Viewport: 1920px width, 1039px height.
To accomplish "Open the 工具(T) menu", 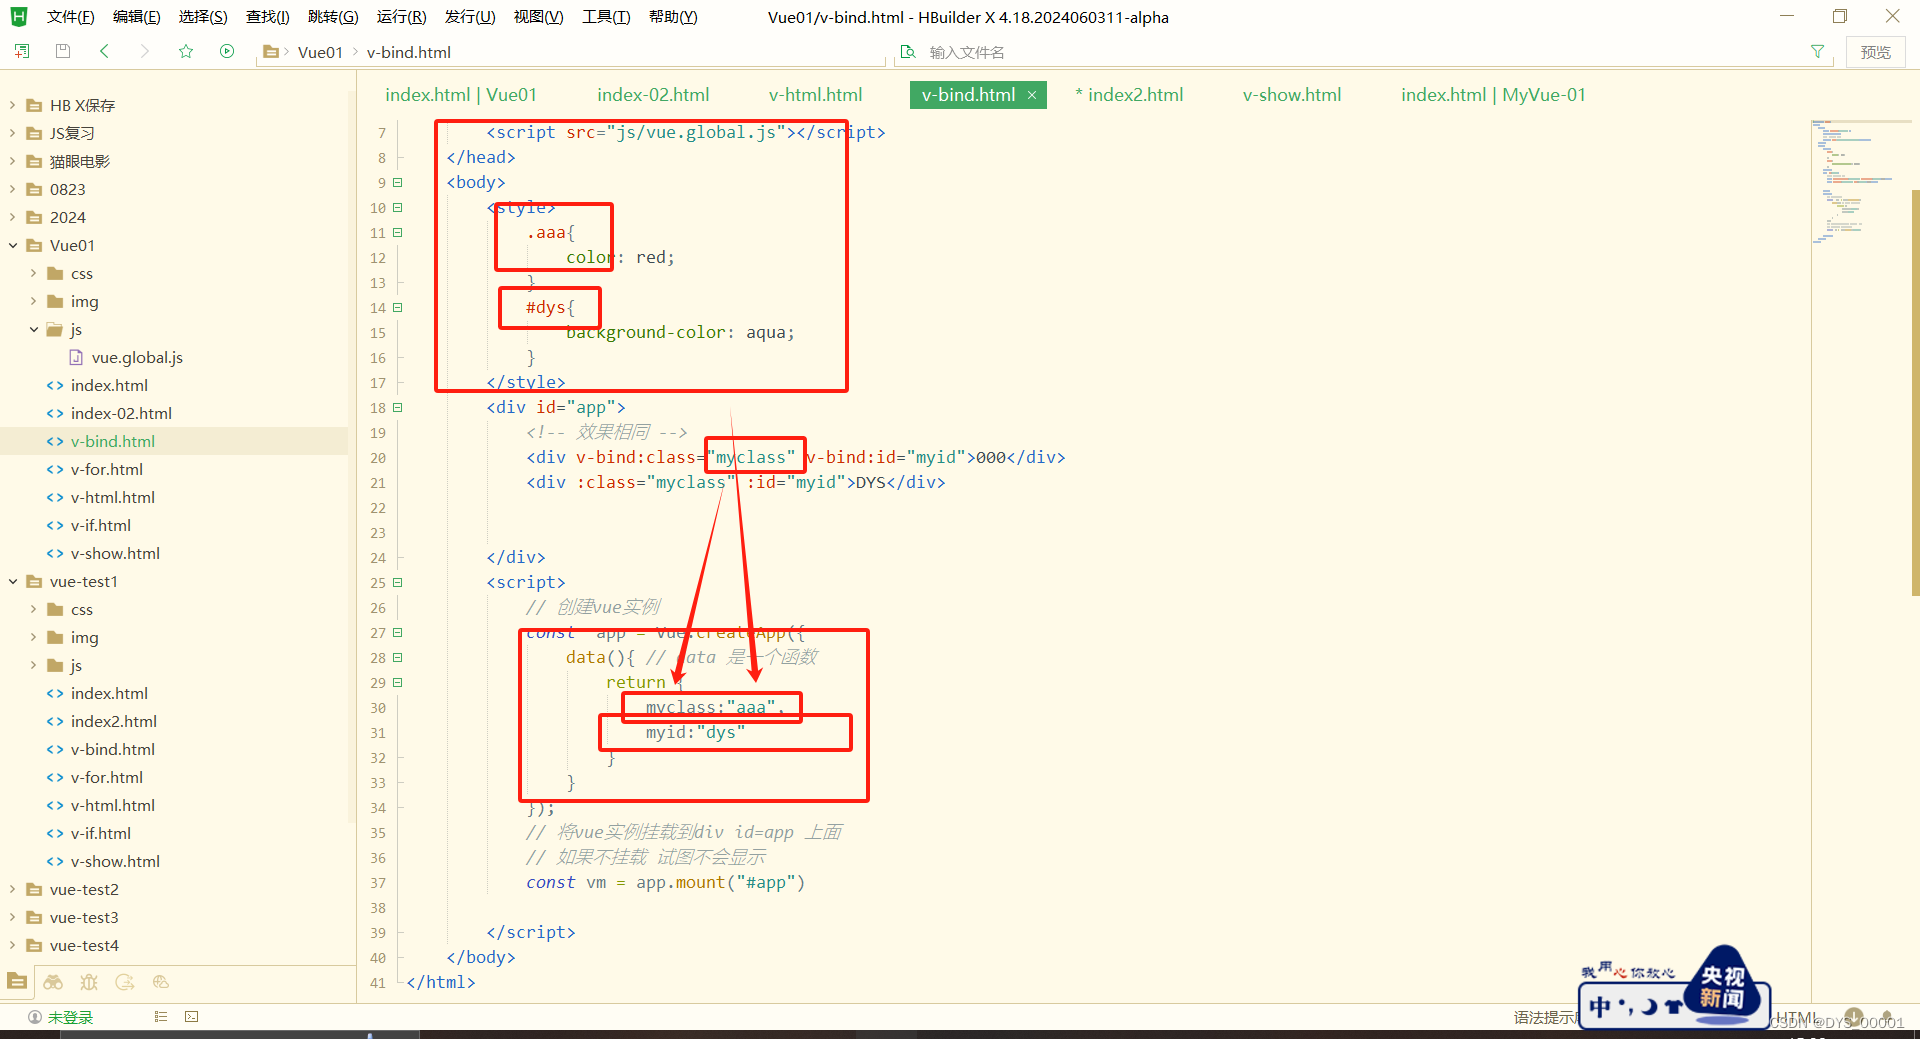I will pos(606,17).
